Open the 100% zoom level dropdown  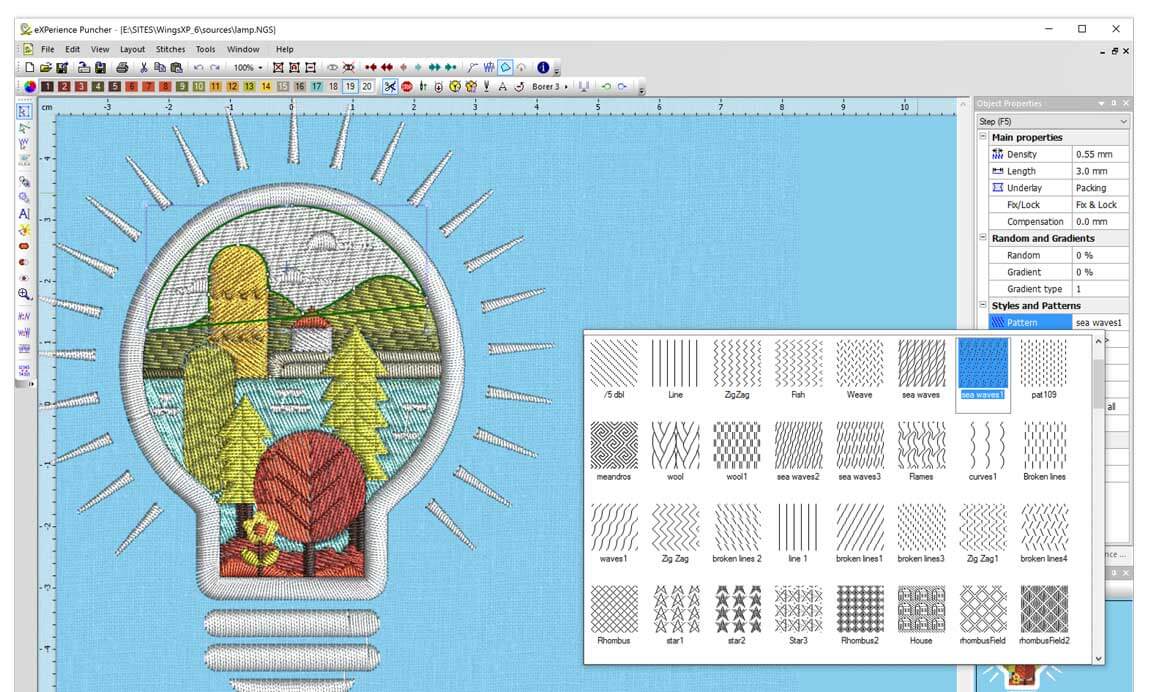pyautogui.click(x=249, y=67)
